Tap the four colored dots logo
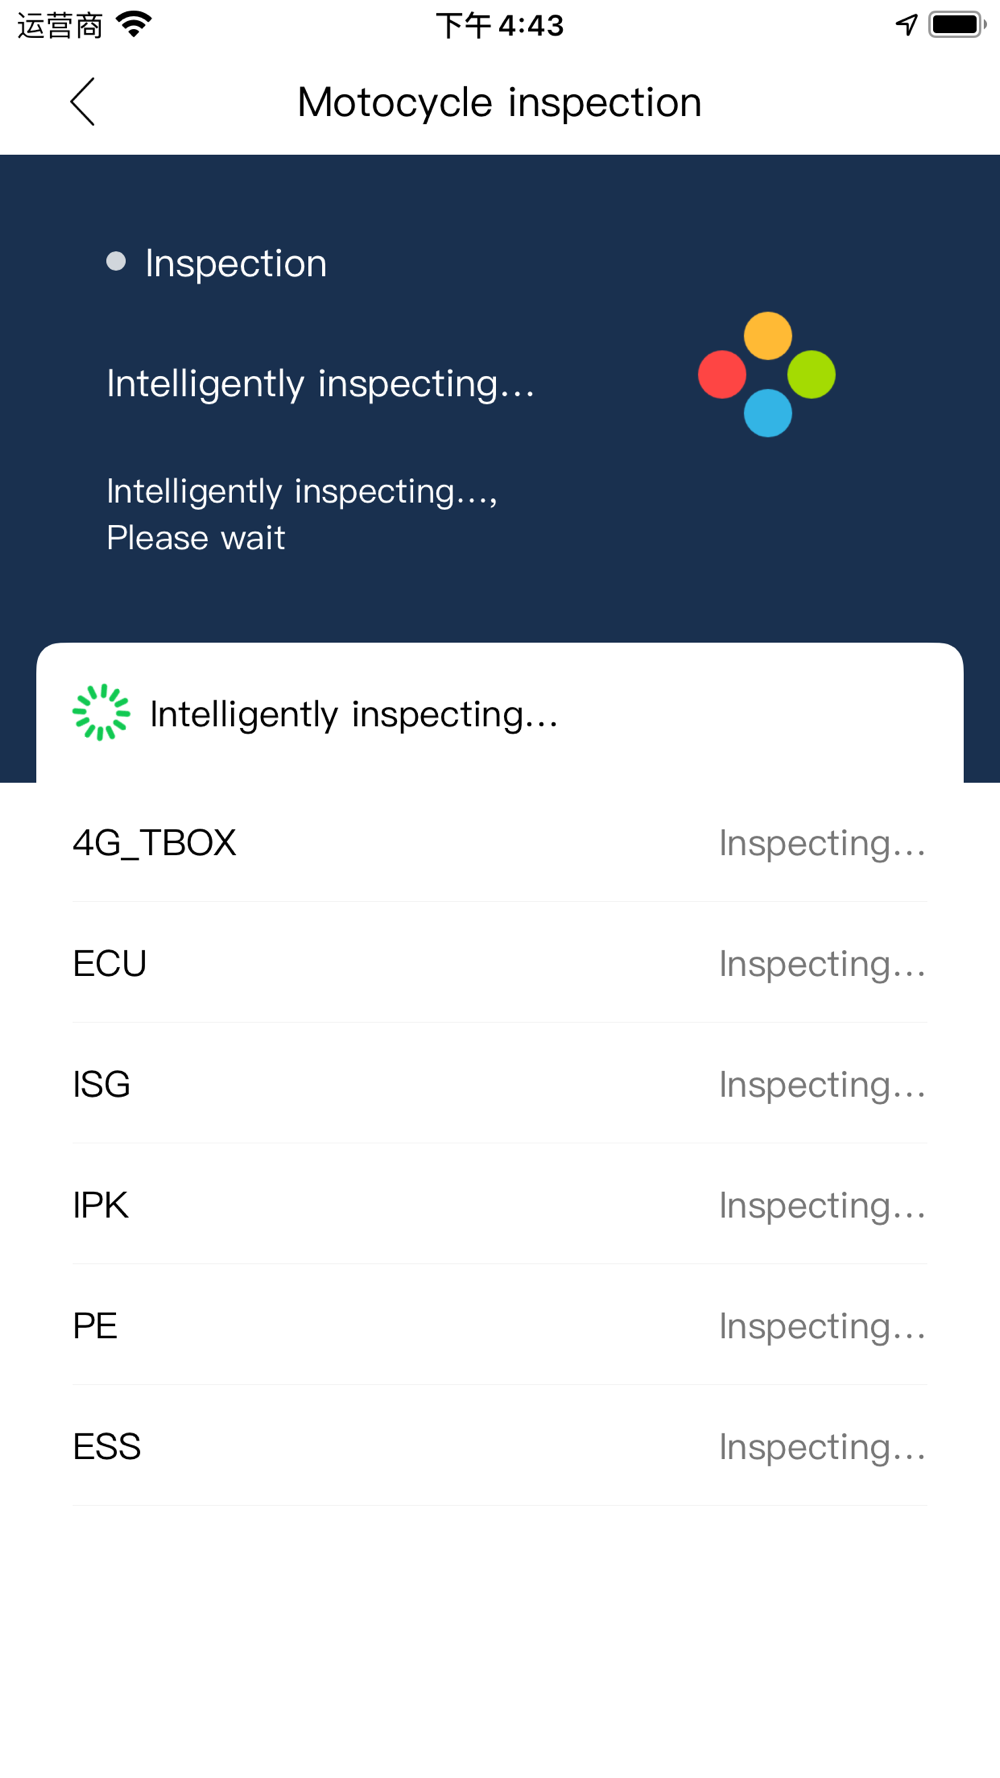The width and height of the screenshot is (1000, 1778). pyautogui.click(x=767, y=375)
